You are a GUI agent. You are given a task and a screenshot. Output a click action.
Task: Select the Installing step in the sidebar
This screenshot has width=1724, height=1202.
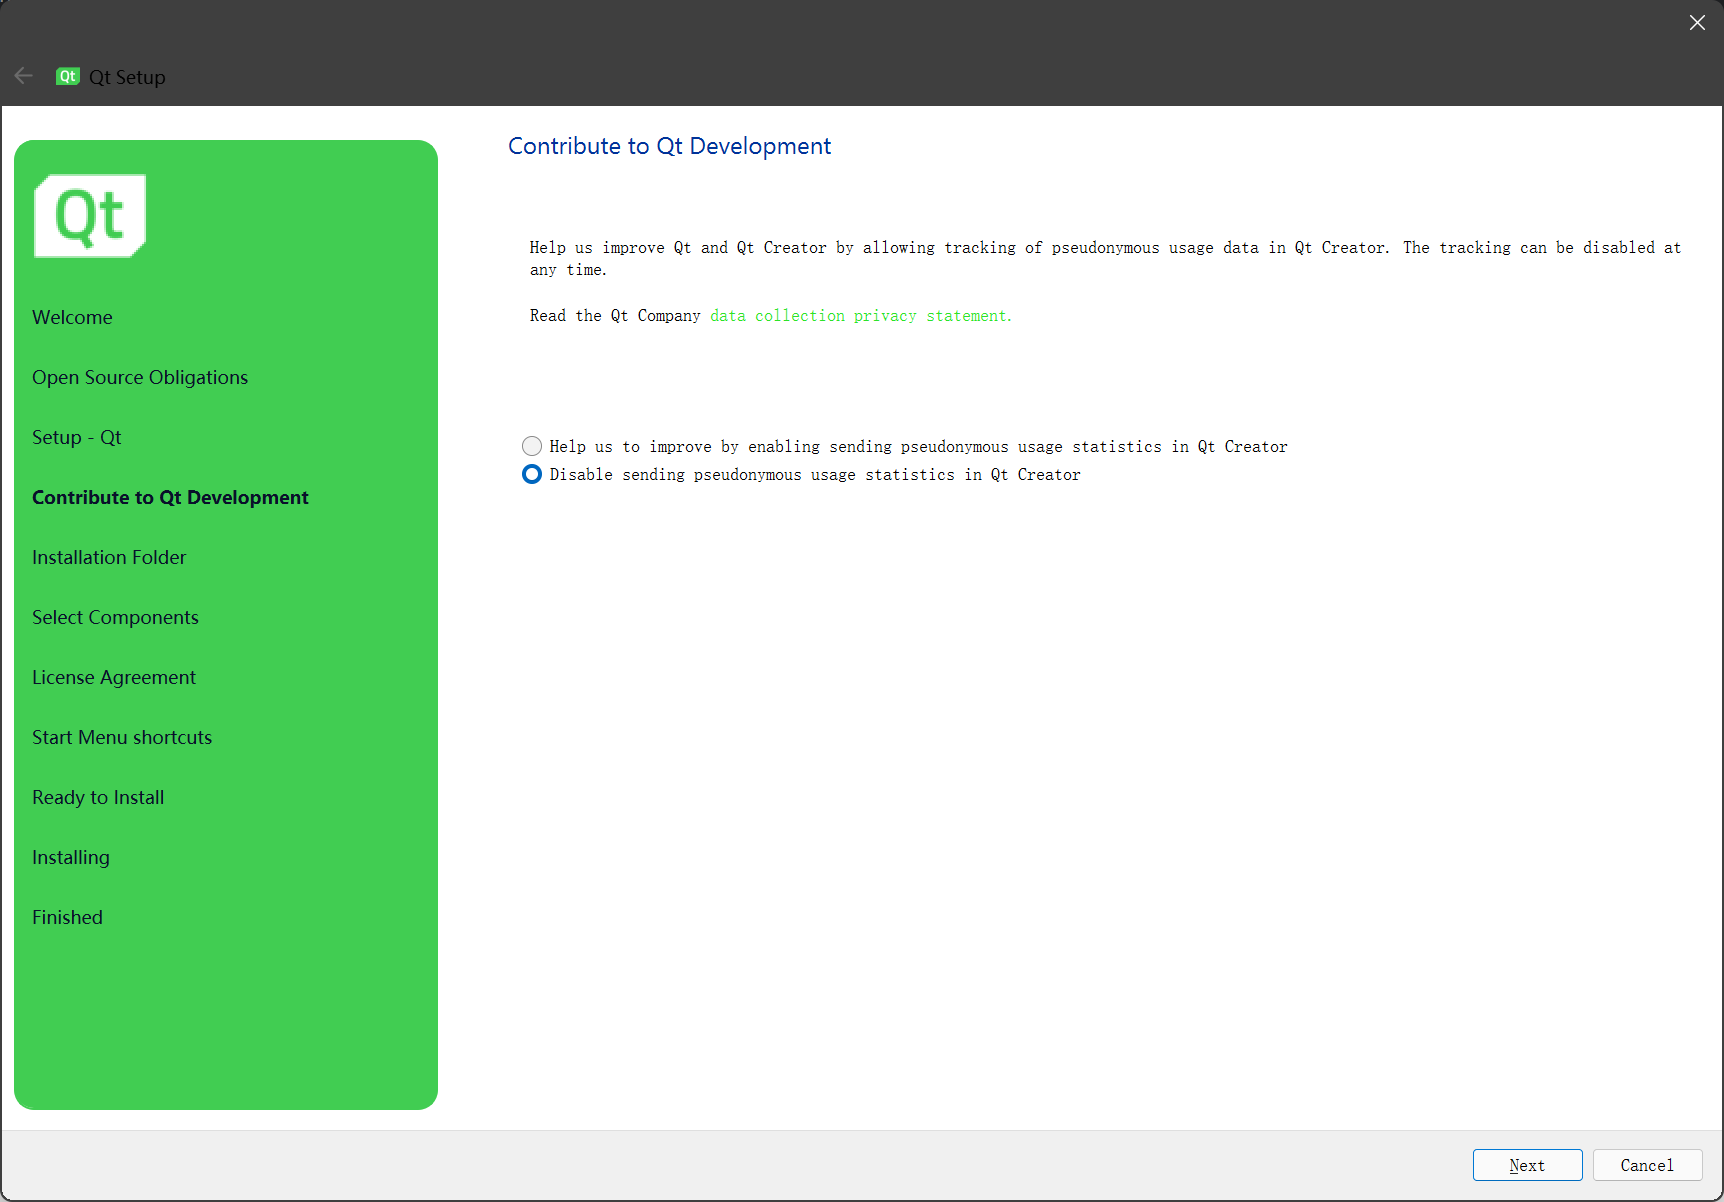70,857
